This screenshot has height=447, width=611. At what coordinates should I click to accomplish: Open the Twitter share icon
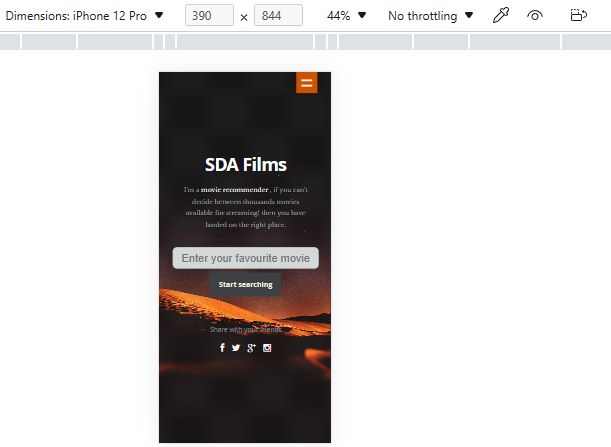point(236,348)
